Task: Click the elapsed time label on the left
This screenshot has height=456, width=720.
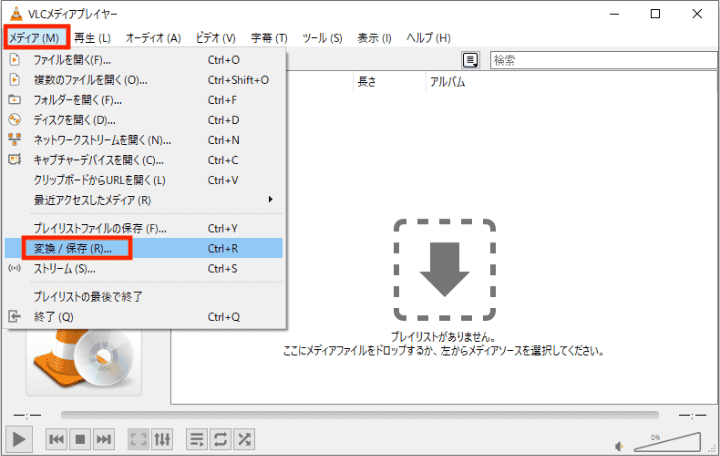Action: tap(27, 416)
